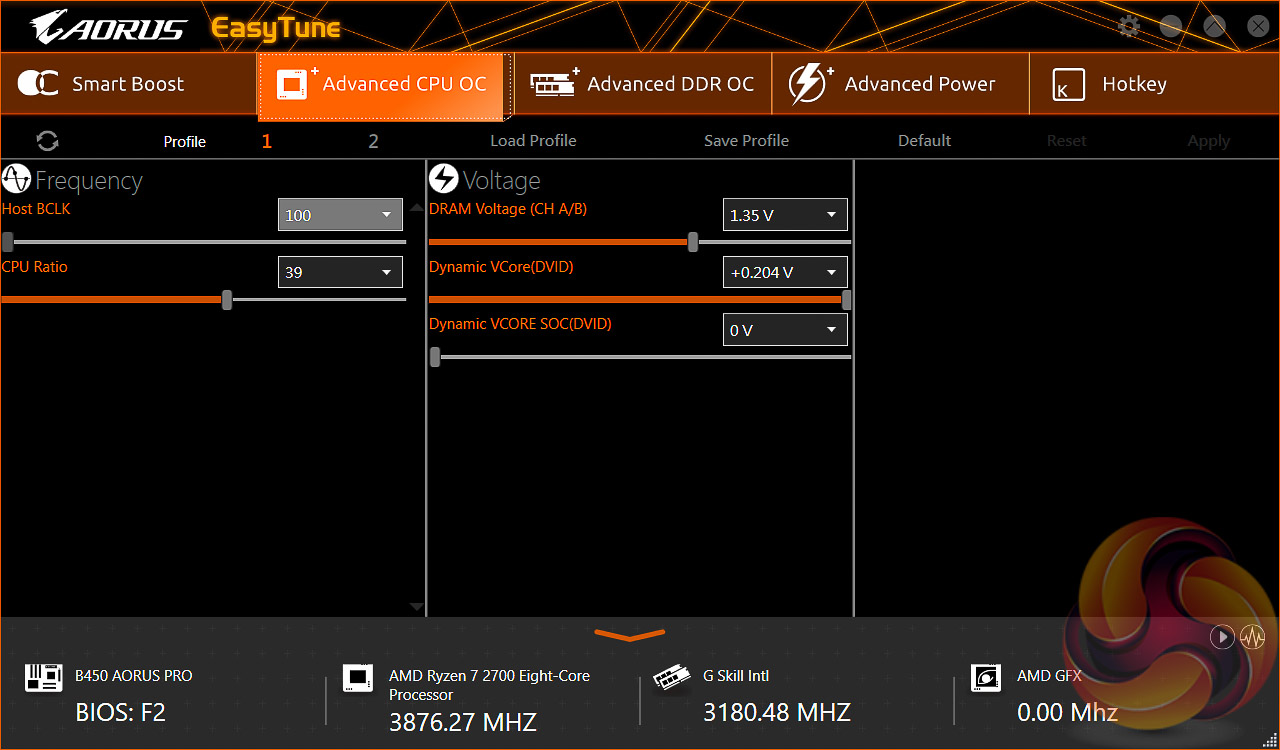This screenshot has width=1280, height=750.
Task: Click the B450 AORUS PRO text
Action: [134, 676]
